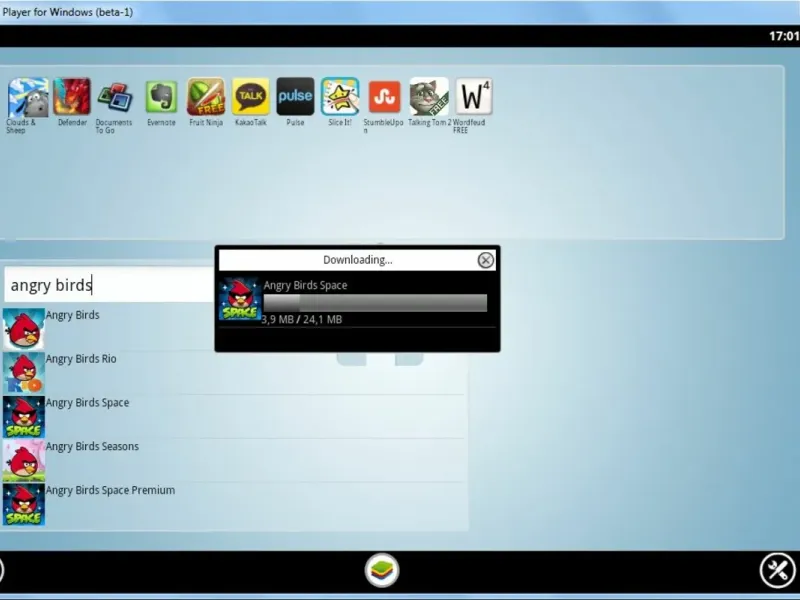
Task: Click the 'Angry Birds Rio' result label
Action: point(81,359)
